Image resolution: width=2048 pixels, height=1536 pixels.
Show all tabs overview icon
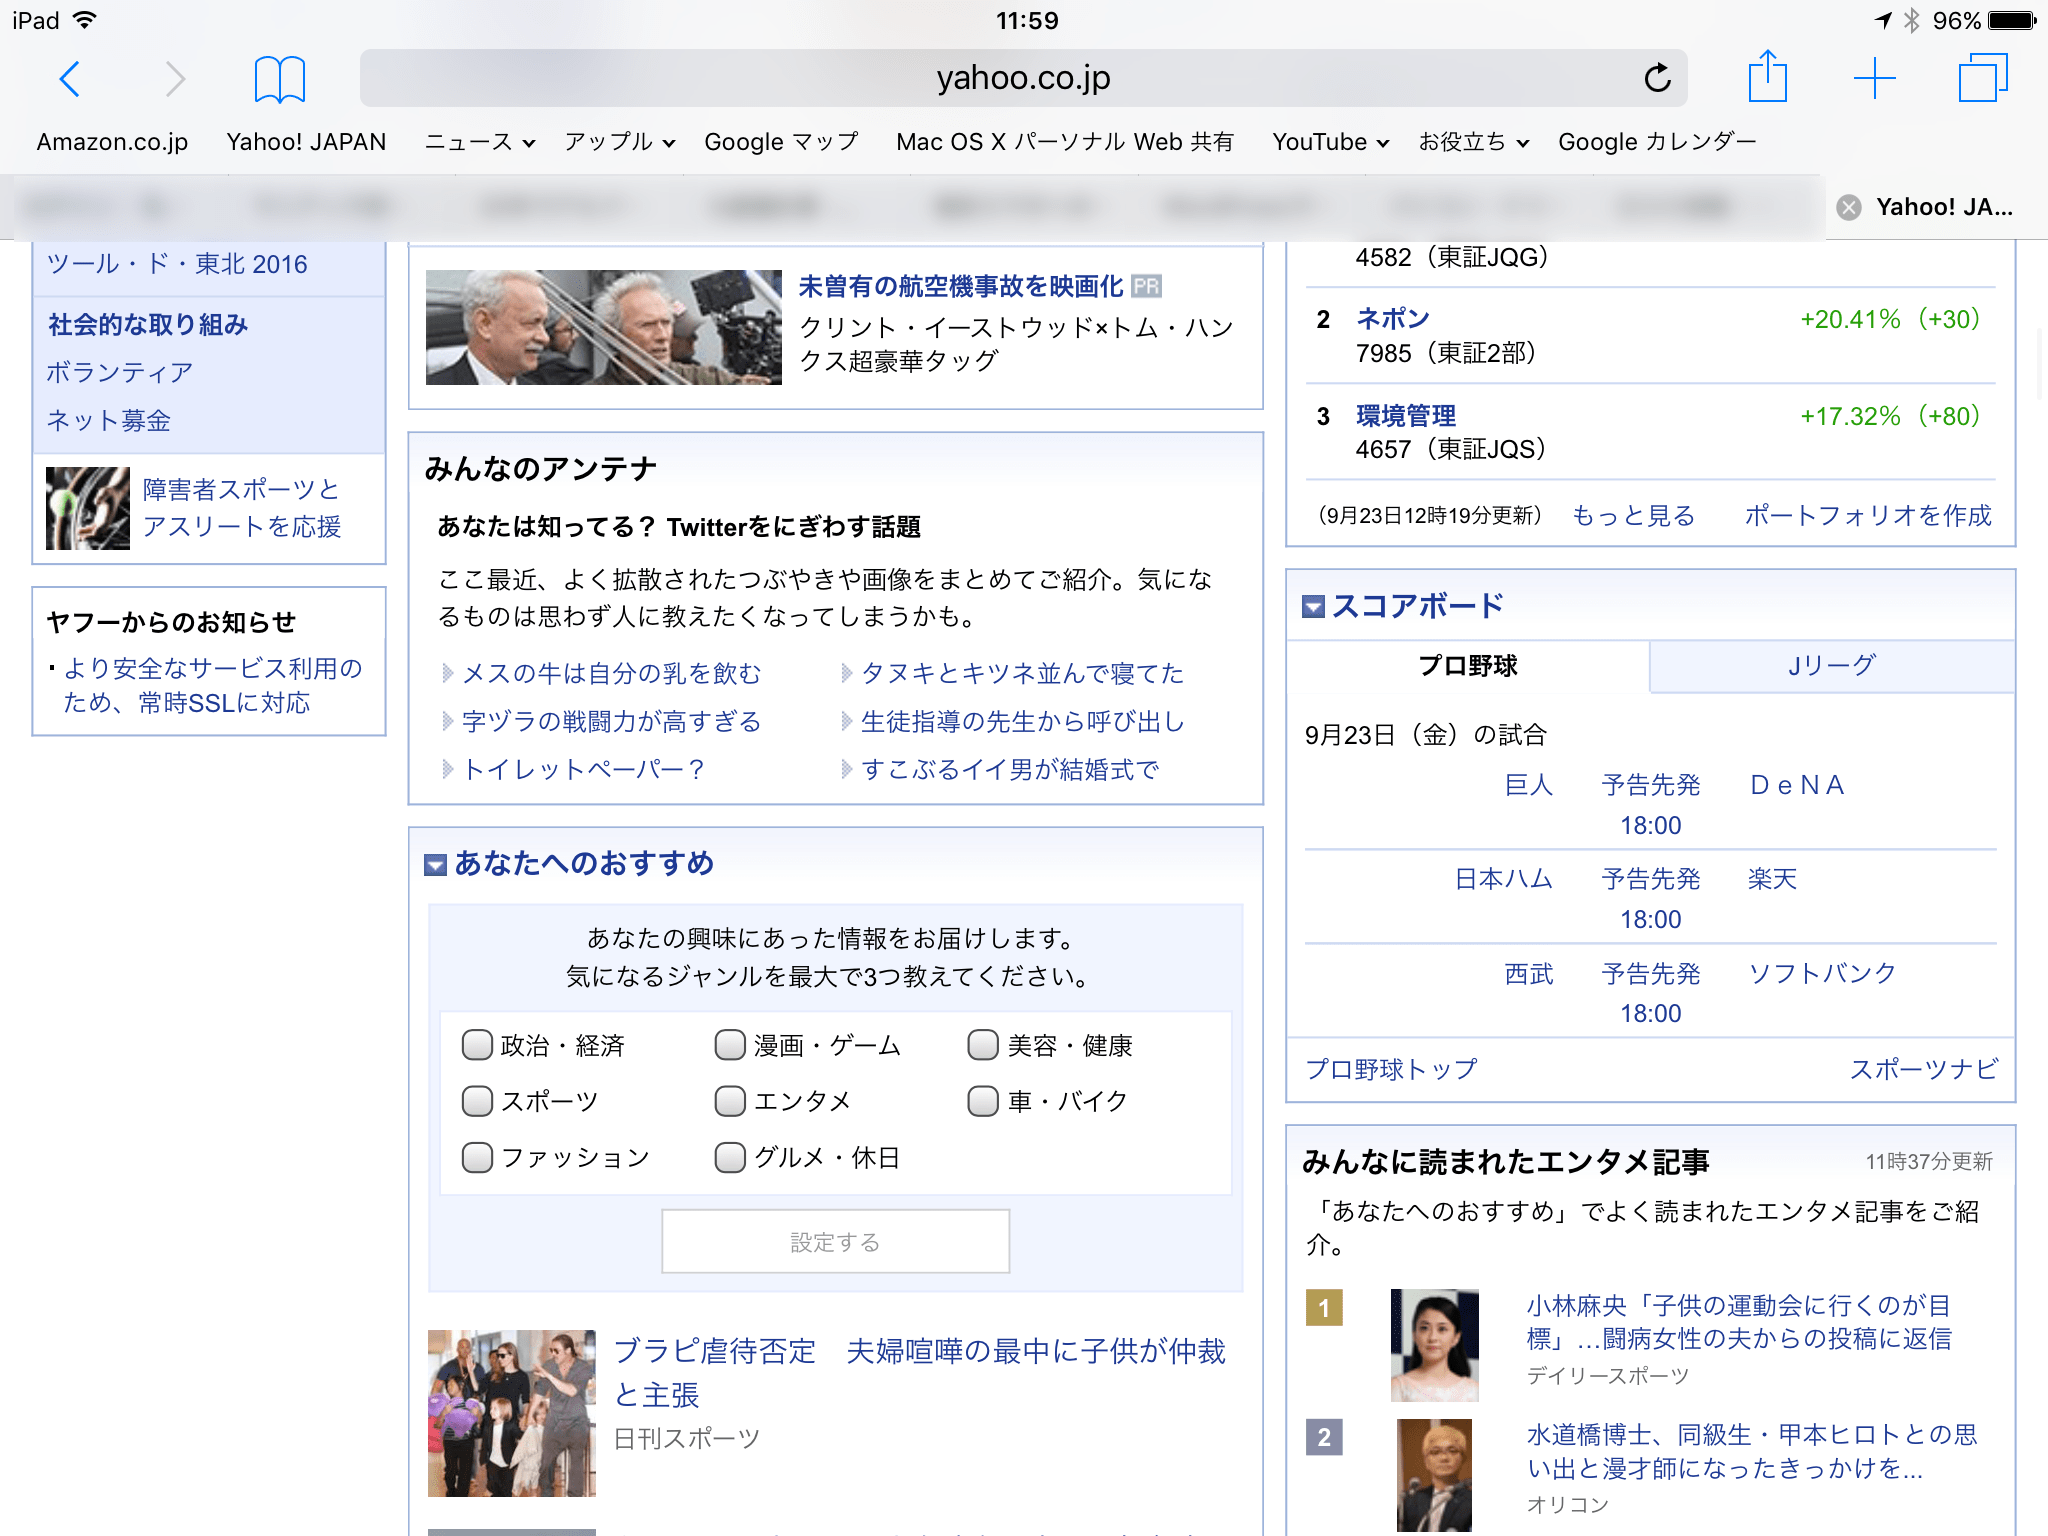coord(1981,78)
